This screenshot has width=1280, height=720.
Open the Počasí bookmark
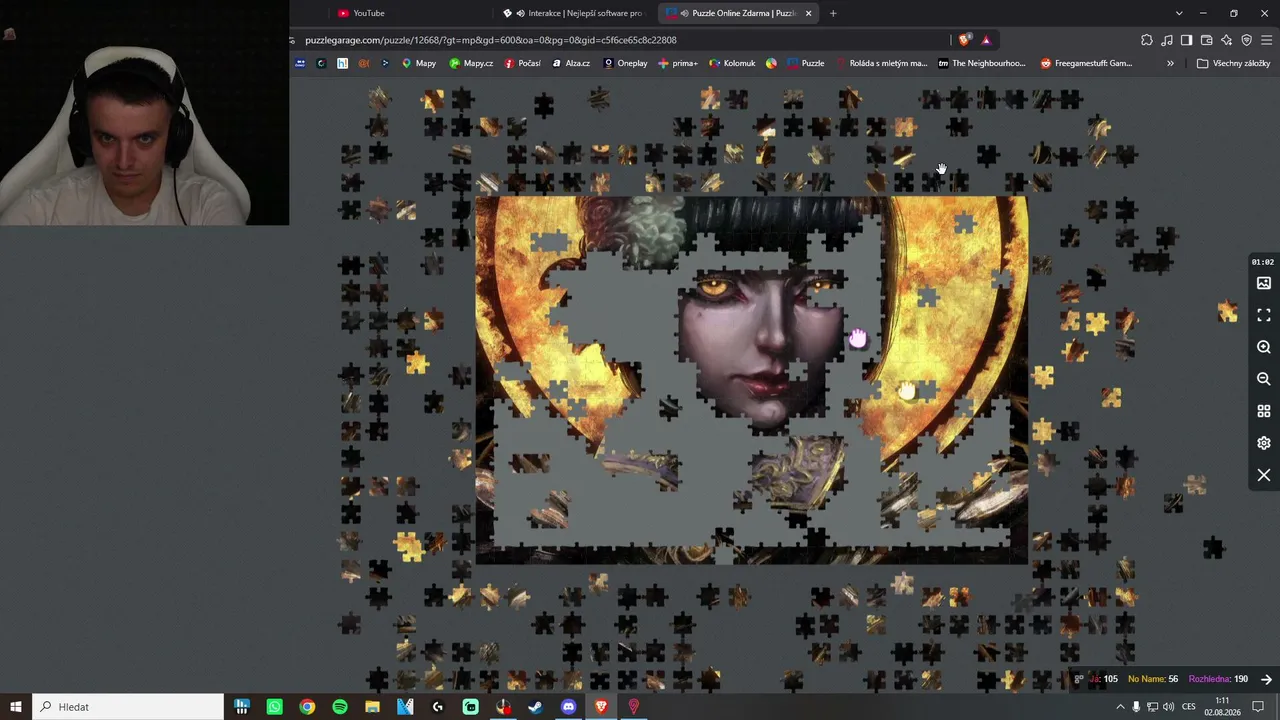click(523, 63)
